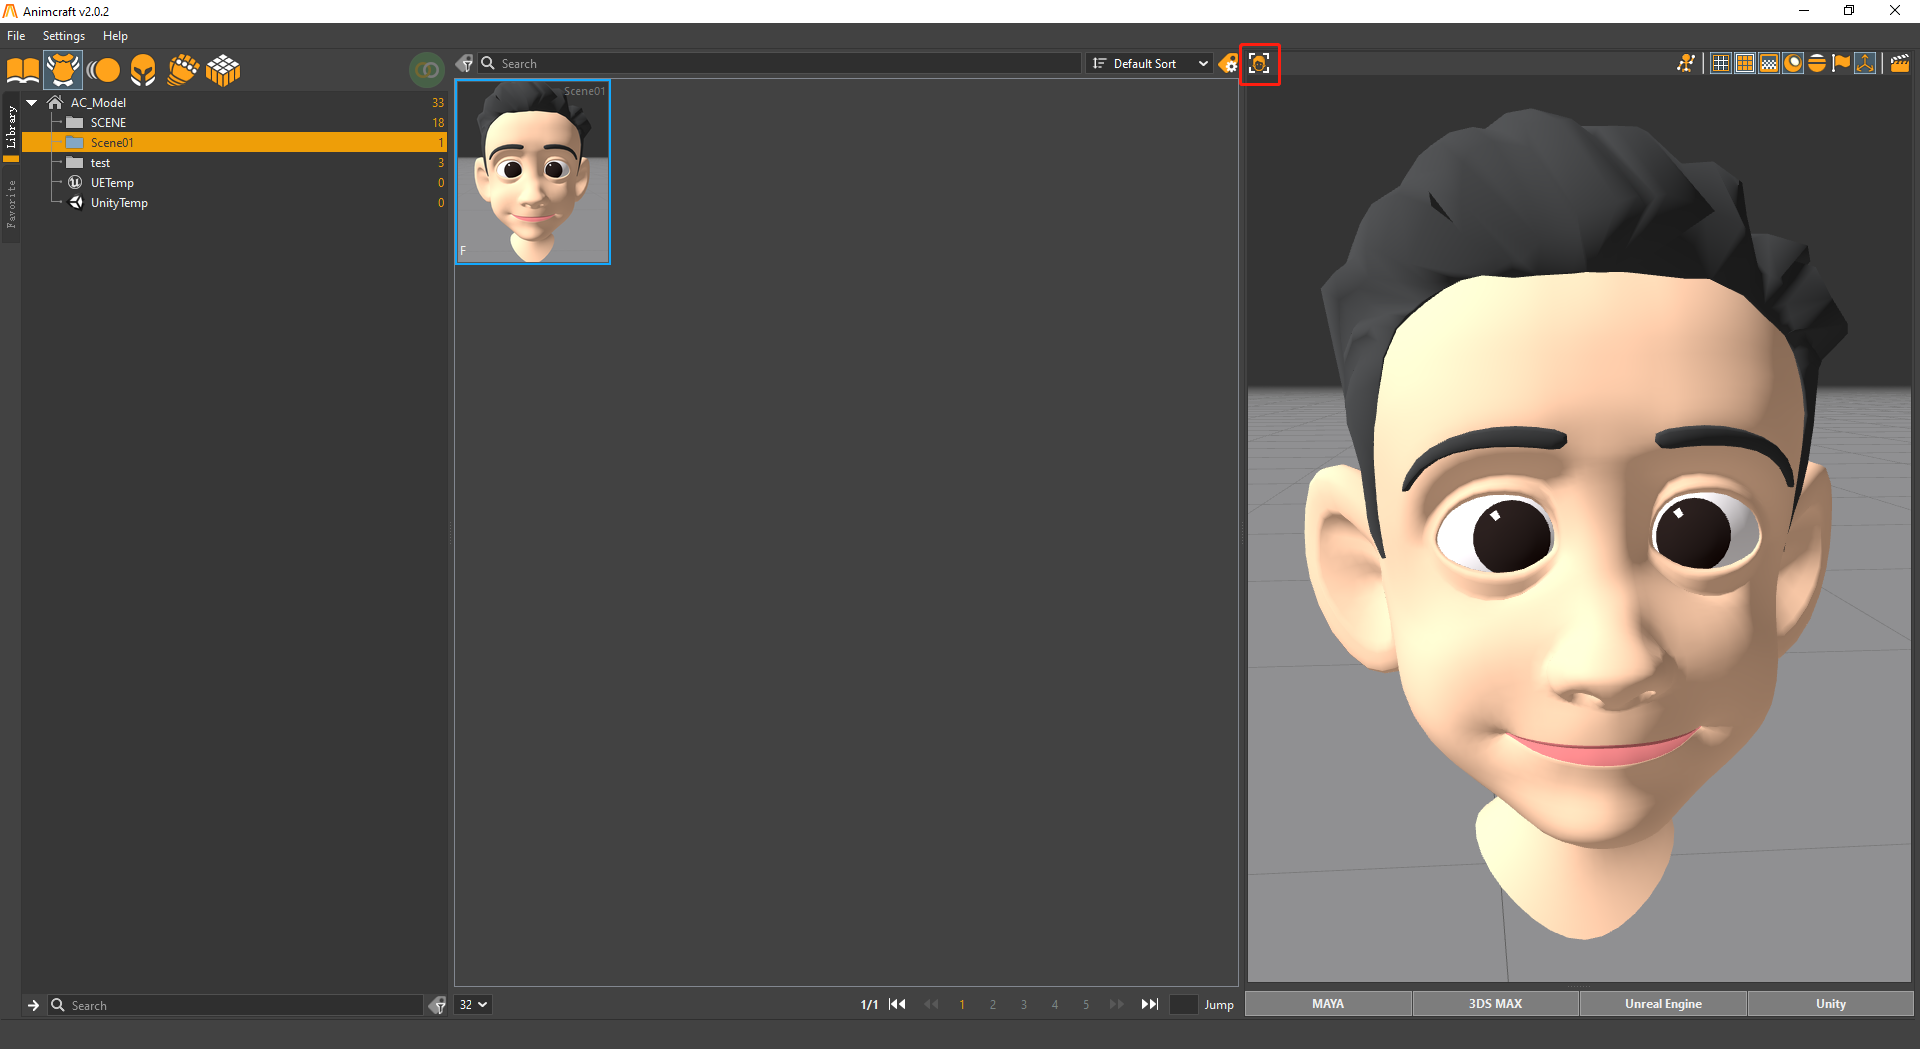Collapse the AC_Model tree node
1920x1049 pixels.
[32, 103]
